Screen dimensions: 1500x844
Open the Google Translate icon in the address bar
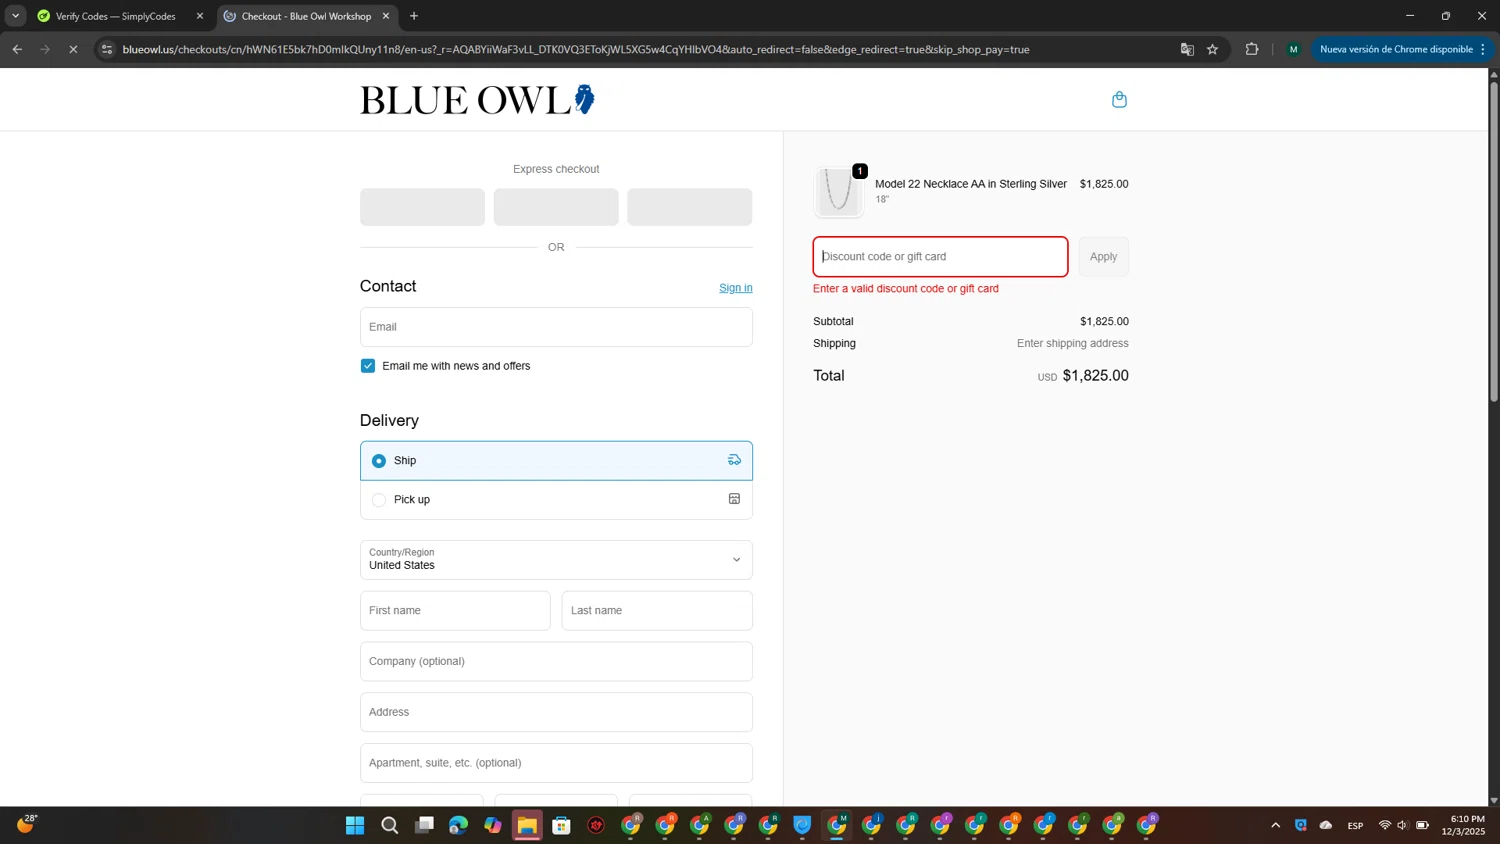point(1187,49)
